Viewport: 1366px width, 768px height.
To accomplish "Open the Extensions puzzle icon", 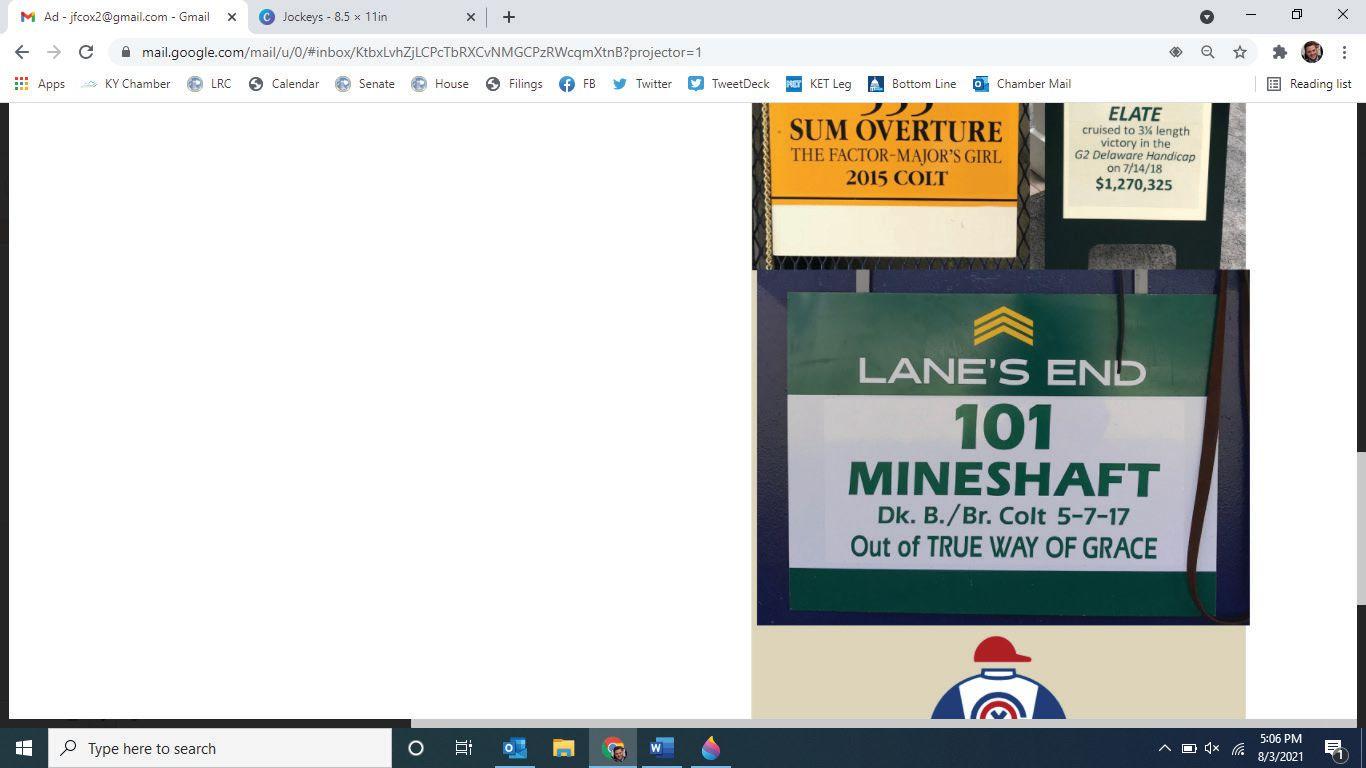I will (1279, 52).
